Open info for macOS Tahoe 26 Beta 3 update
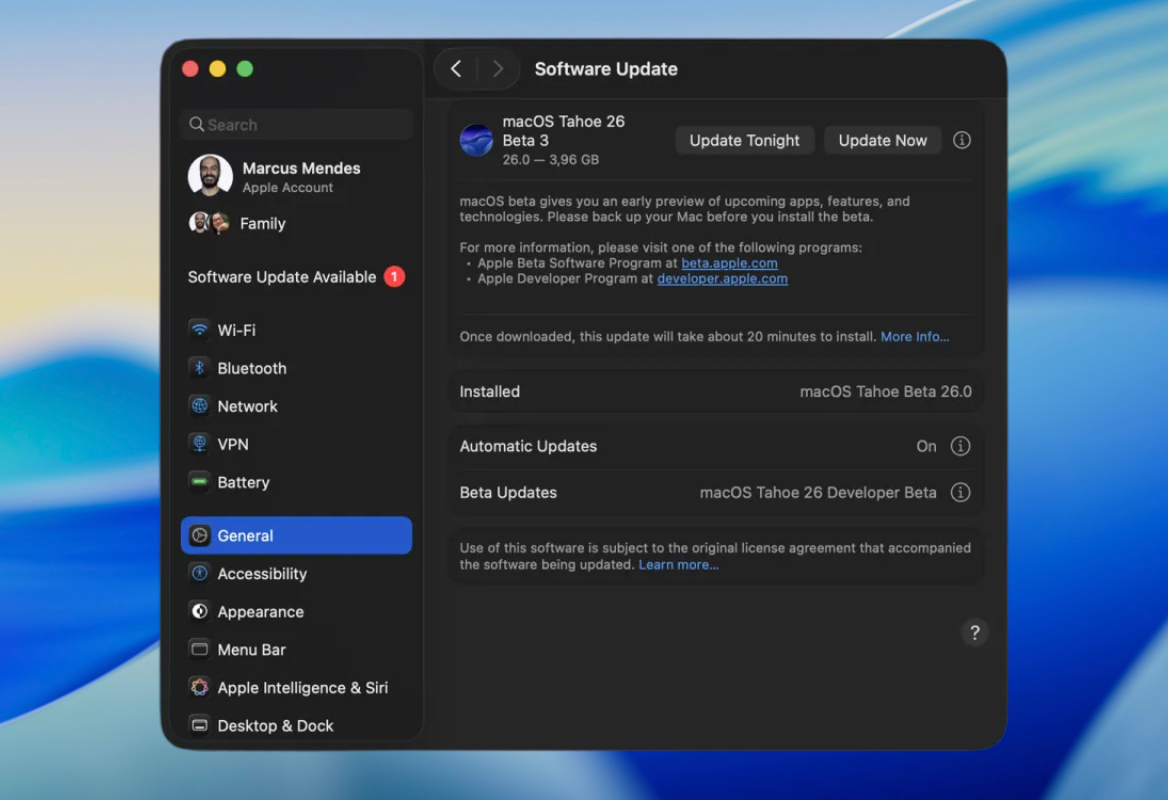This screenshot has height=800, width=1168. pos(962,140)
